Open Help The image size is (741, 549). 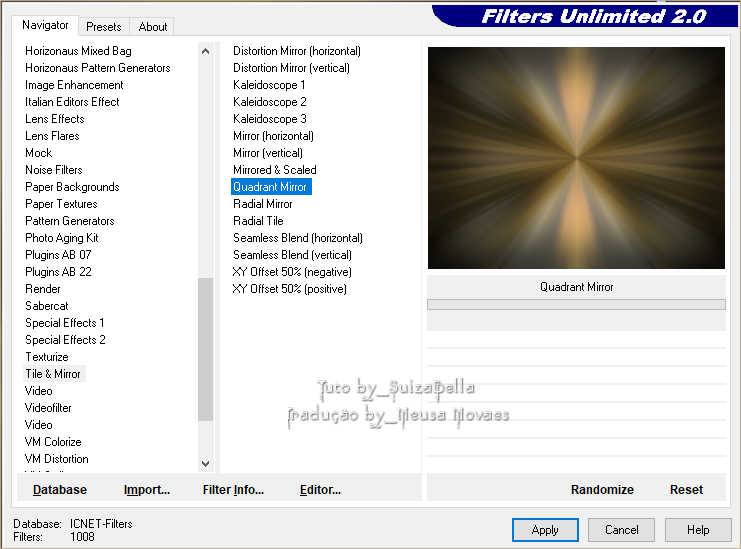coord(698,530)
